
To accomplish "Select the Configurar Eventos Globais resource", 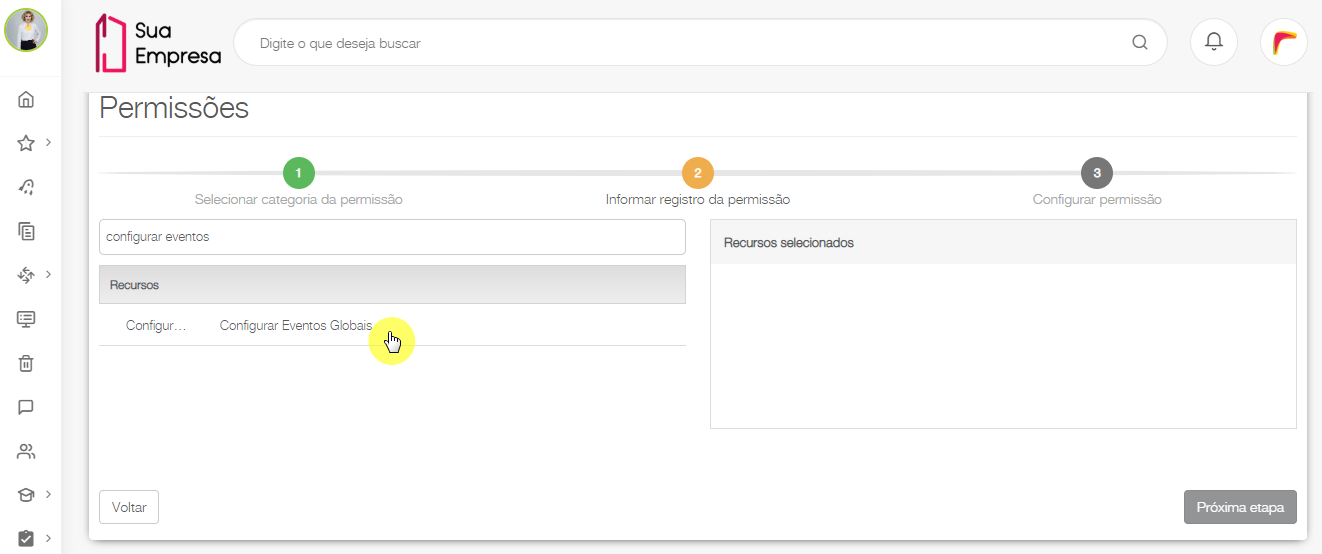I will coord(296,326).
